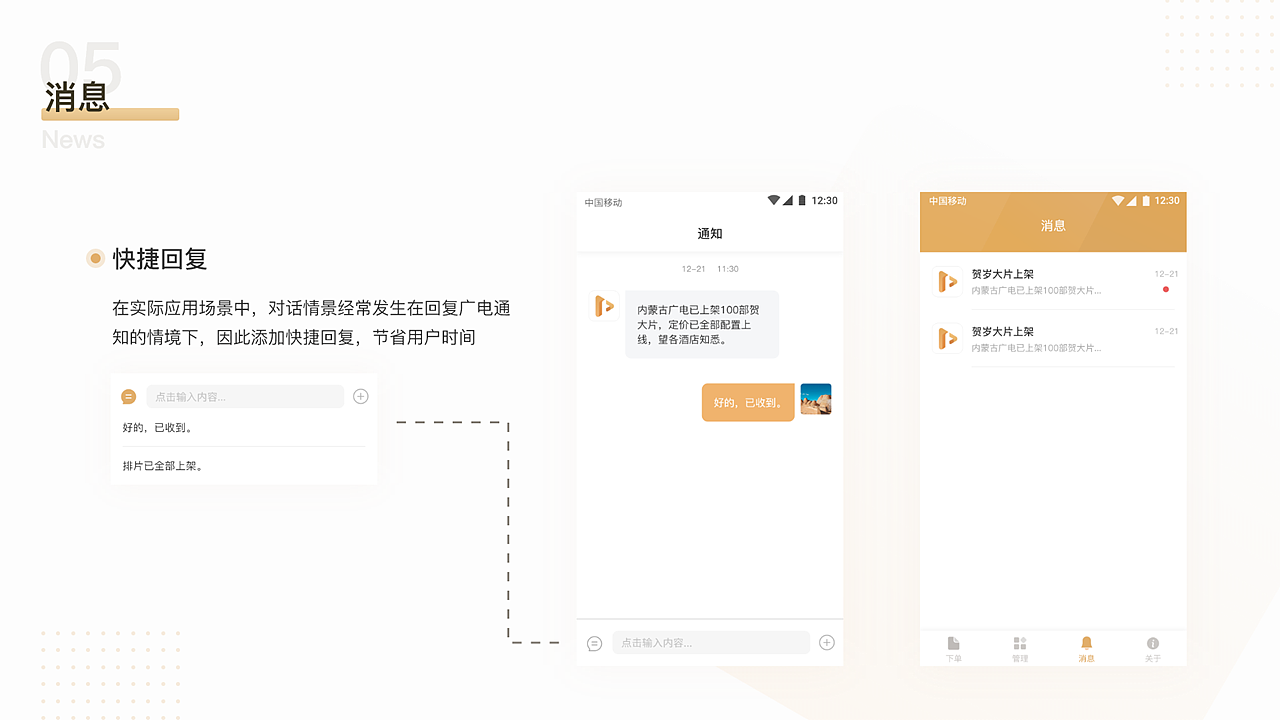The width and height of the screenshot is (1280, 720).
Task: Select the quick reply '好的，已收到。' in the left panel
Action: (158, 428)
